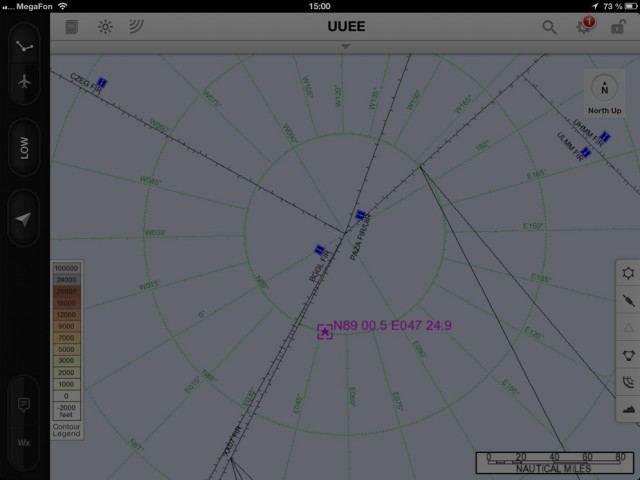
Task: Toggle airports layer in right panel
Action: click(628, 273)
